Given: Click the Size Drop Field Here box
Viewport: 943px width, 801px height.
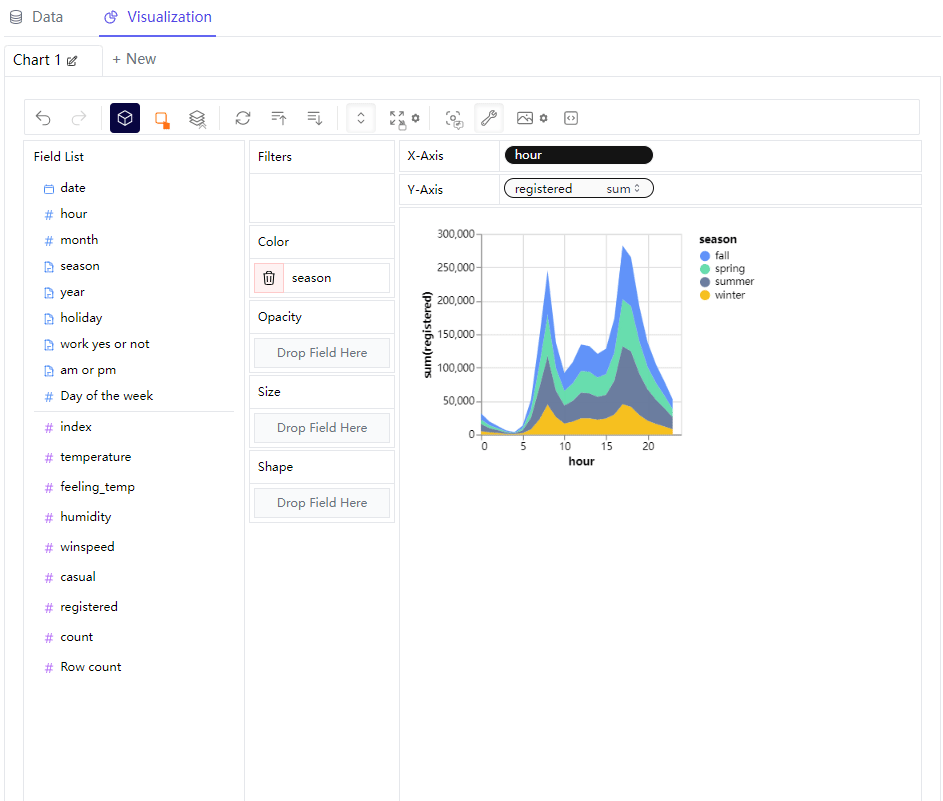Looking at the screenshot, I should pos(322,428).
